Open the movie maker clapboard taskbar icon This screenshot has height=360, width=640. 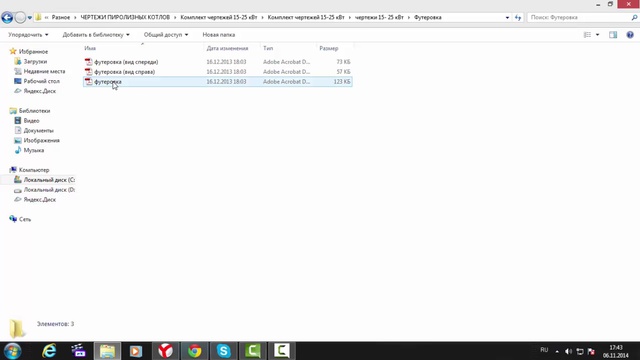pyautogui.click(x=78, y=351)
